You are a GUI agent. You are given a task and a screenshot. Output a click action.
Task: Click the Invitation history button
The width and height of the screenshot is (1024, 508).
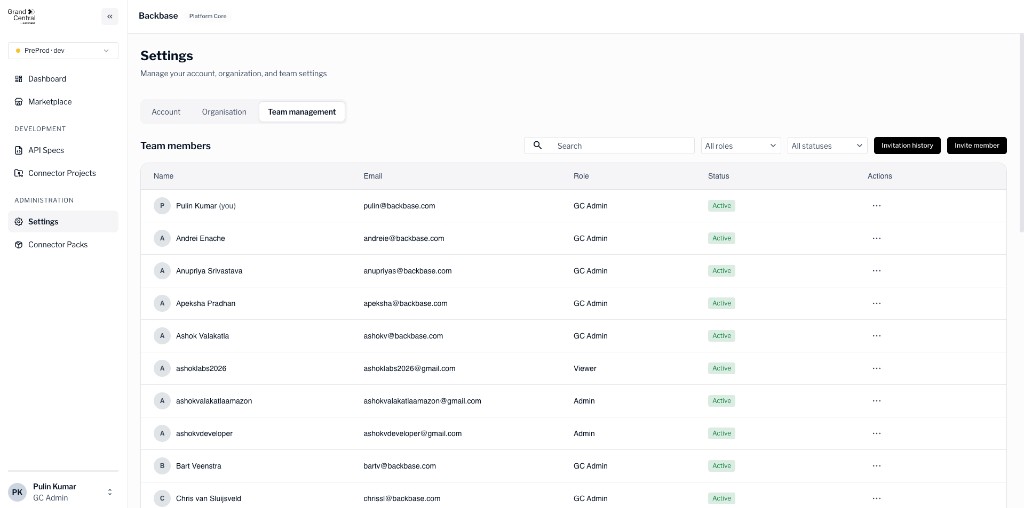pos(907,146)
